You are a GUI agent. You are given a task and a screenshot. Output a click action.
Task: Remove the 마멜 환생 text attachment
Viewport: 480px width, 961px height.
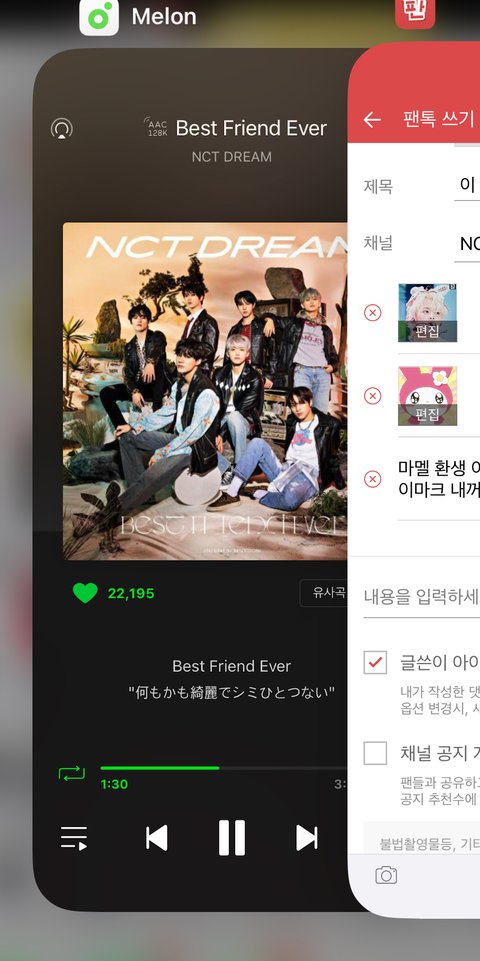372,479
